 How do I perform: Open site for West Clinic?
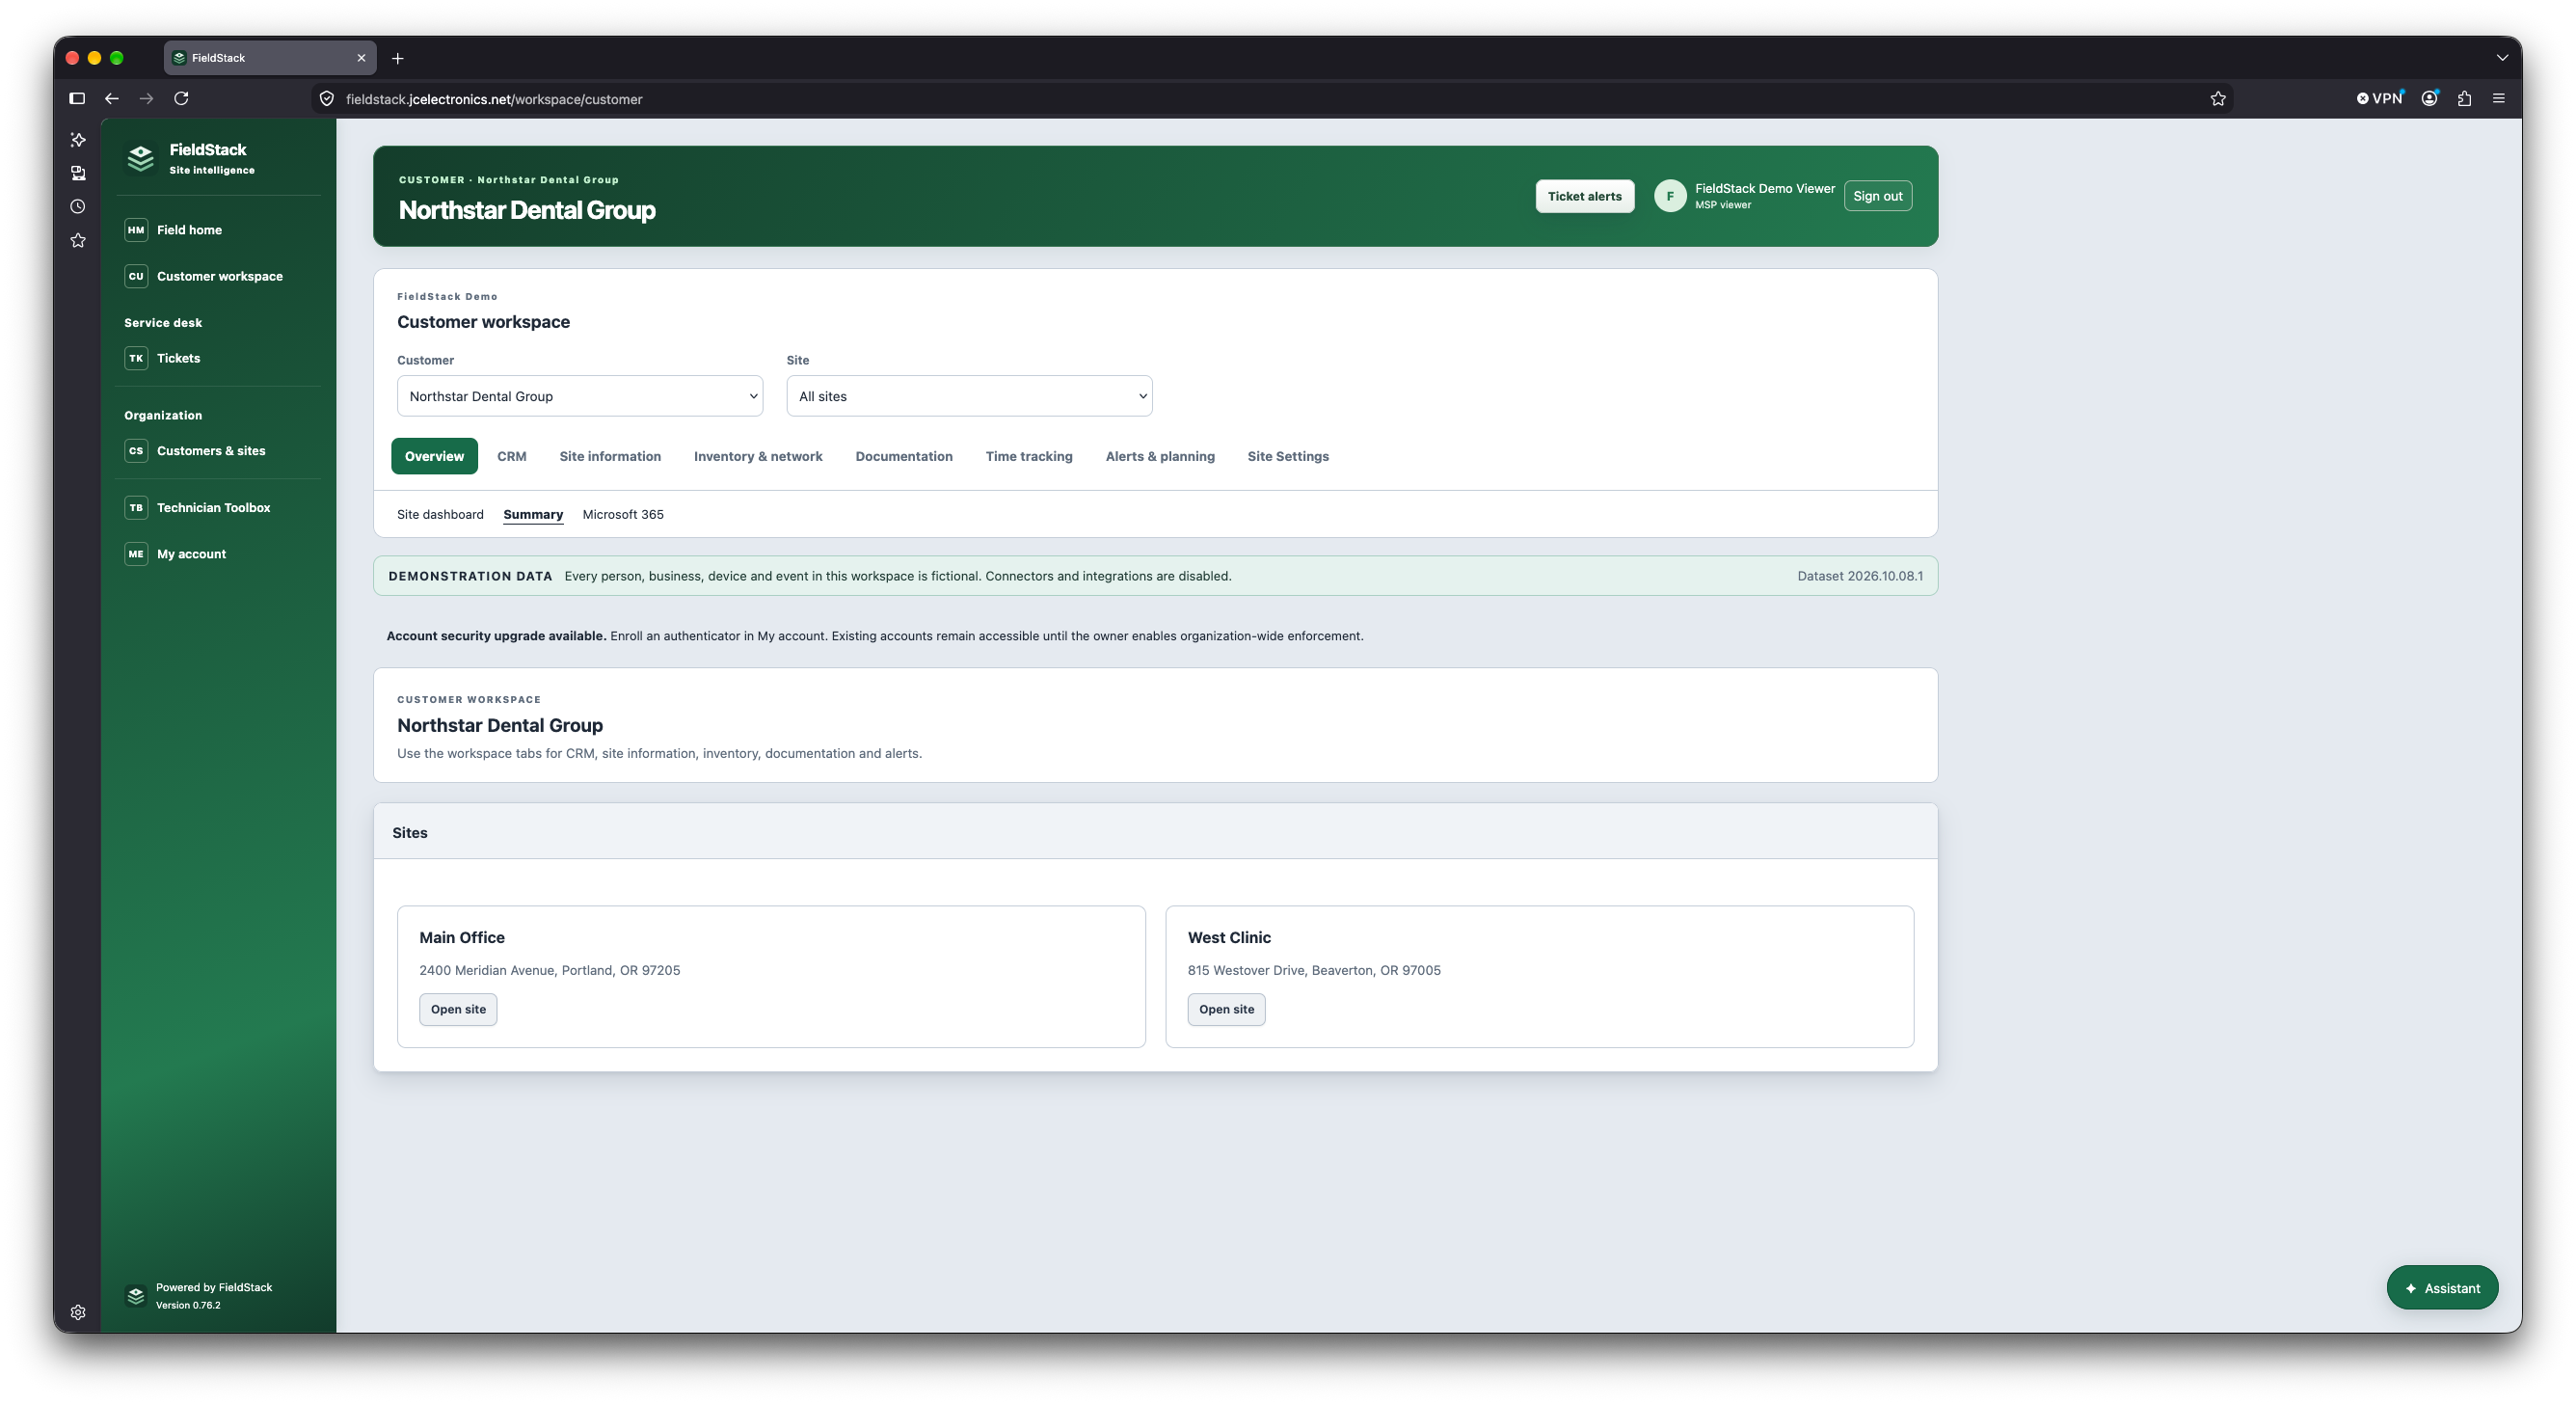(x=1226, y=1009)
